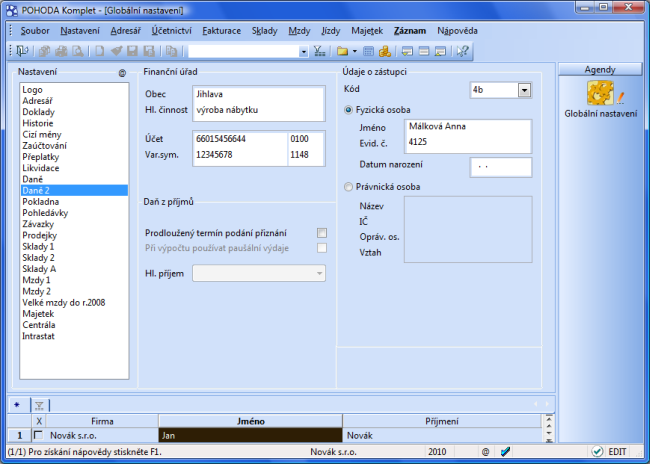Screen dimensions: 650x464
Task: Open the Jízdy menu
Action: (330, 31)
